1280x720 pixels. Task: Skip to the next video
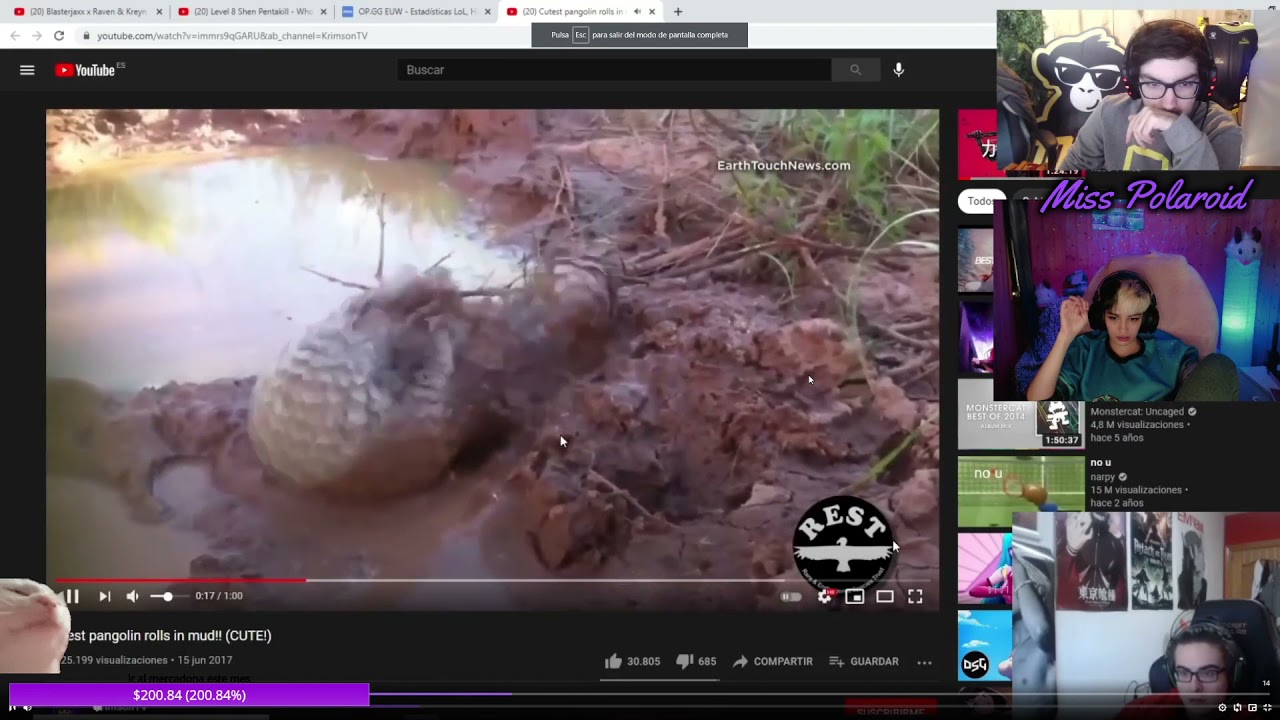click(104, 596)
